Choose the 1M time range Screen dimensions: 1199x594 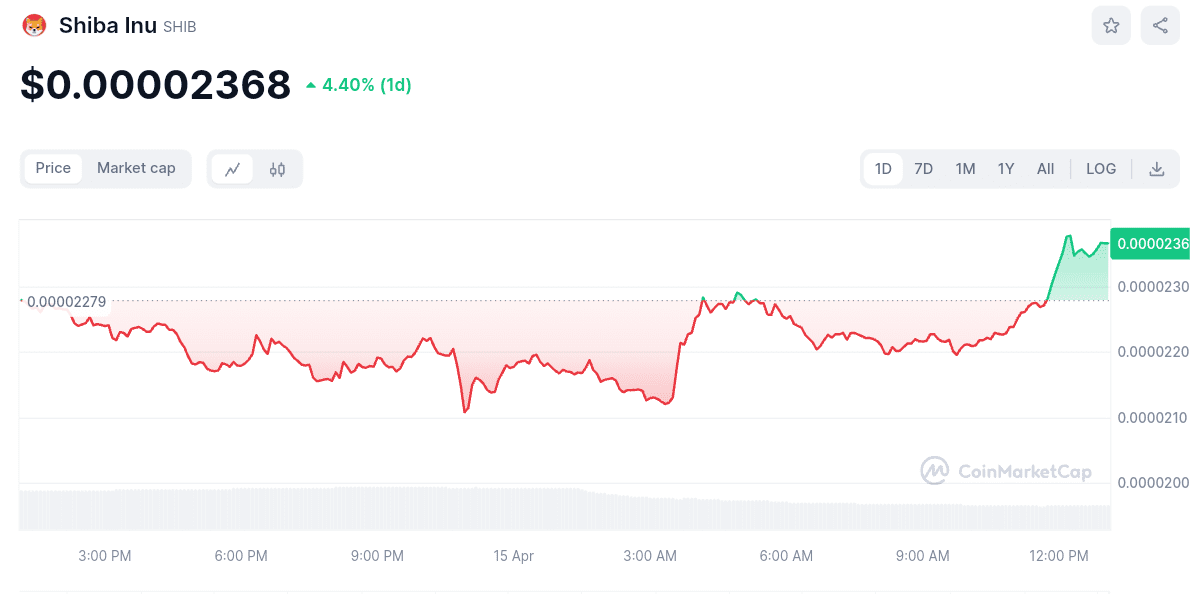pyautogui.click(x=964, y=169)
